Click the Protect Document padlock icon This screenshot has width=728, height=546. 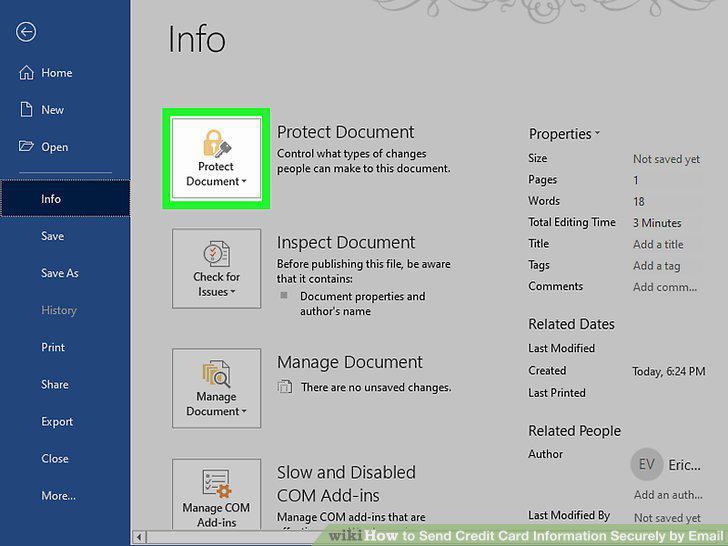[x=216, y=143]
